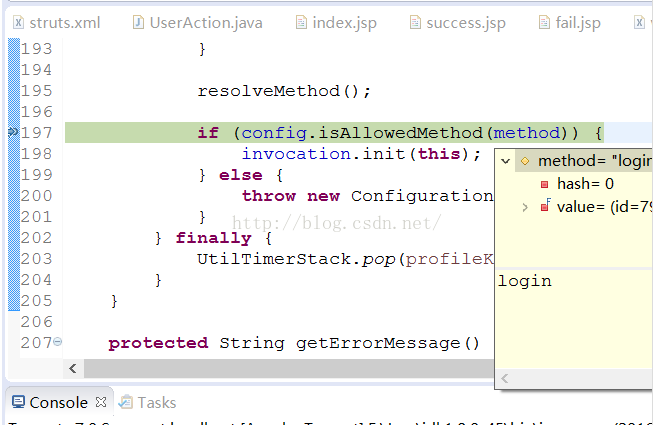
Task: Click the success.jsp file icon
Action: 415,23
